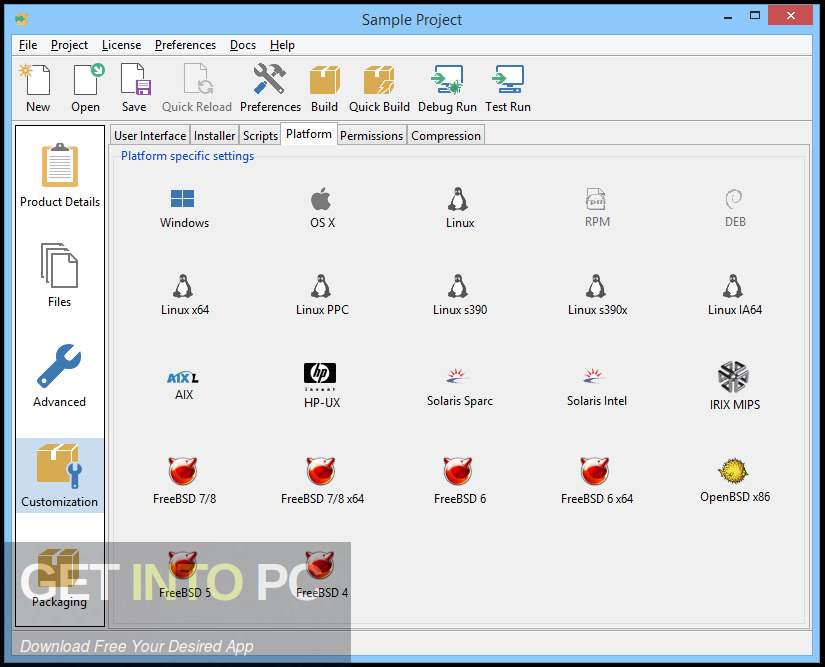The width and height of the screenshot is (825, 667).
Task: Launch Test Run
Action: pos(508,88)
